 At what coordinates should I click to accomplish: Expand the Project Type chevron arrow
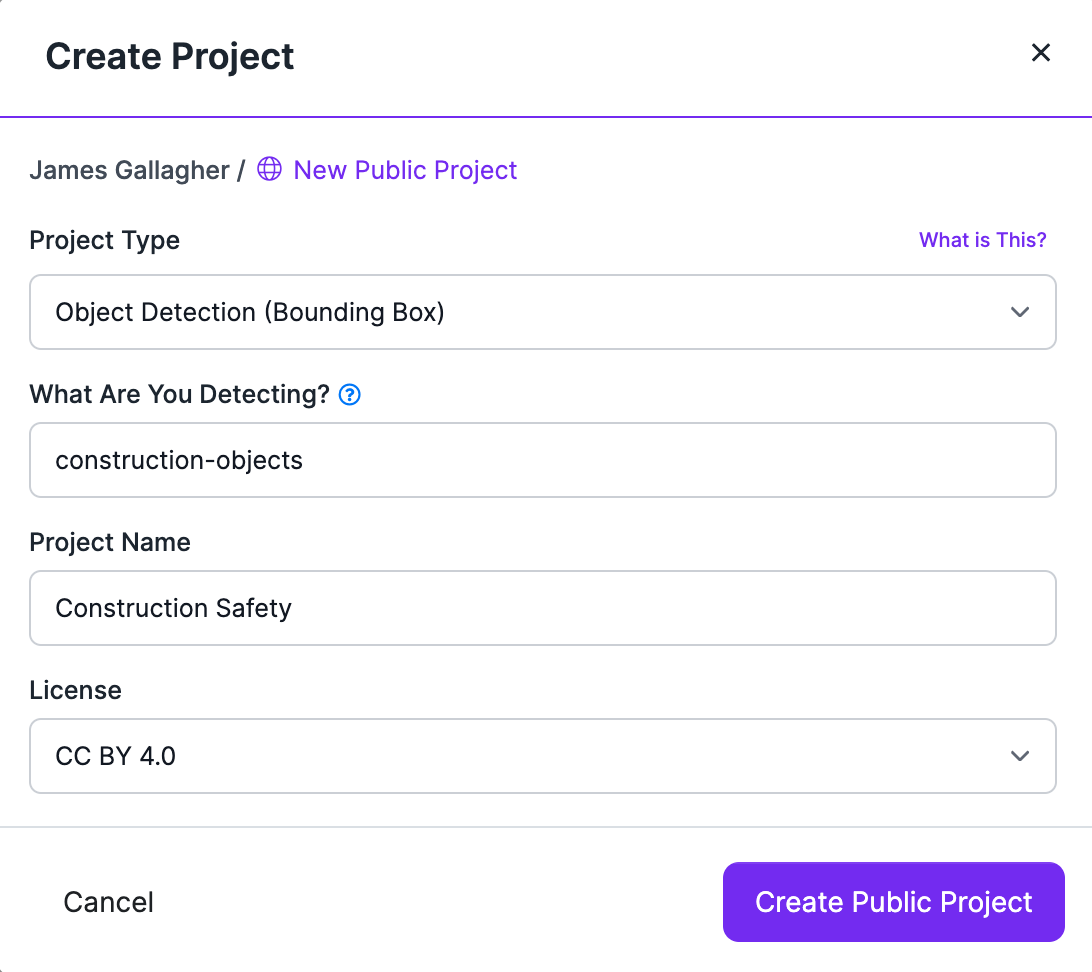click(1020, 312)
